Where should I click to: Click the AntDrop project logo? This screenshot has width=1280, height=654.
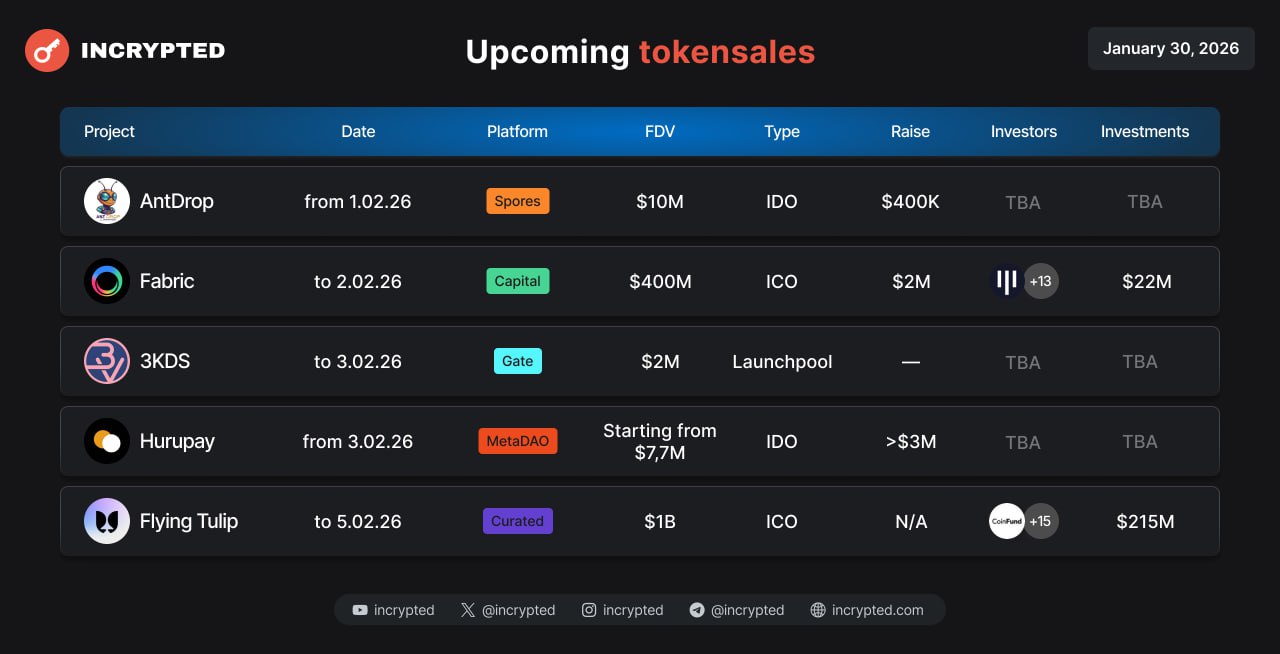(107, 201)
